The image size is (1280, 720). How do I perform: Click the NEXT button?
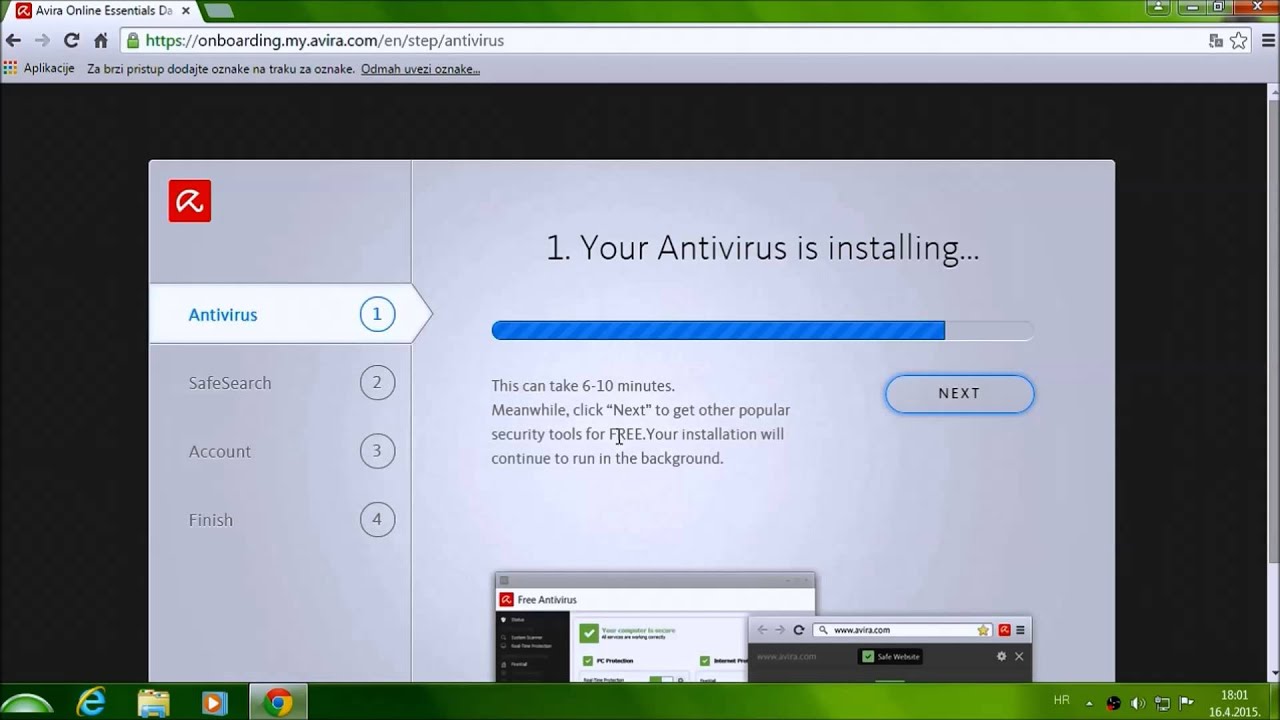point(959,393)
